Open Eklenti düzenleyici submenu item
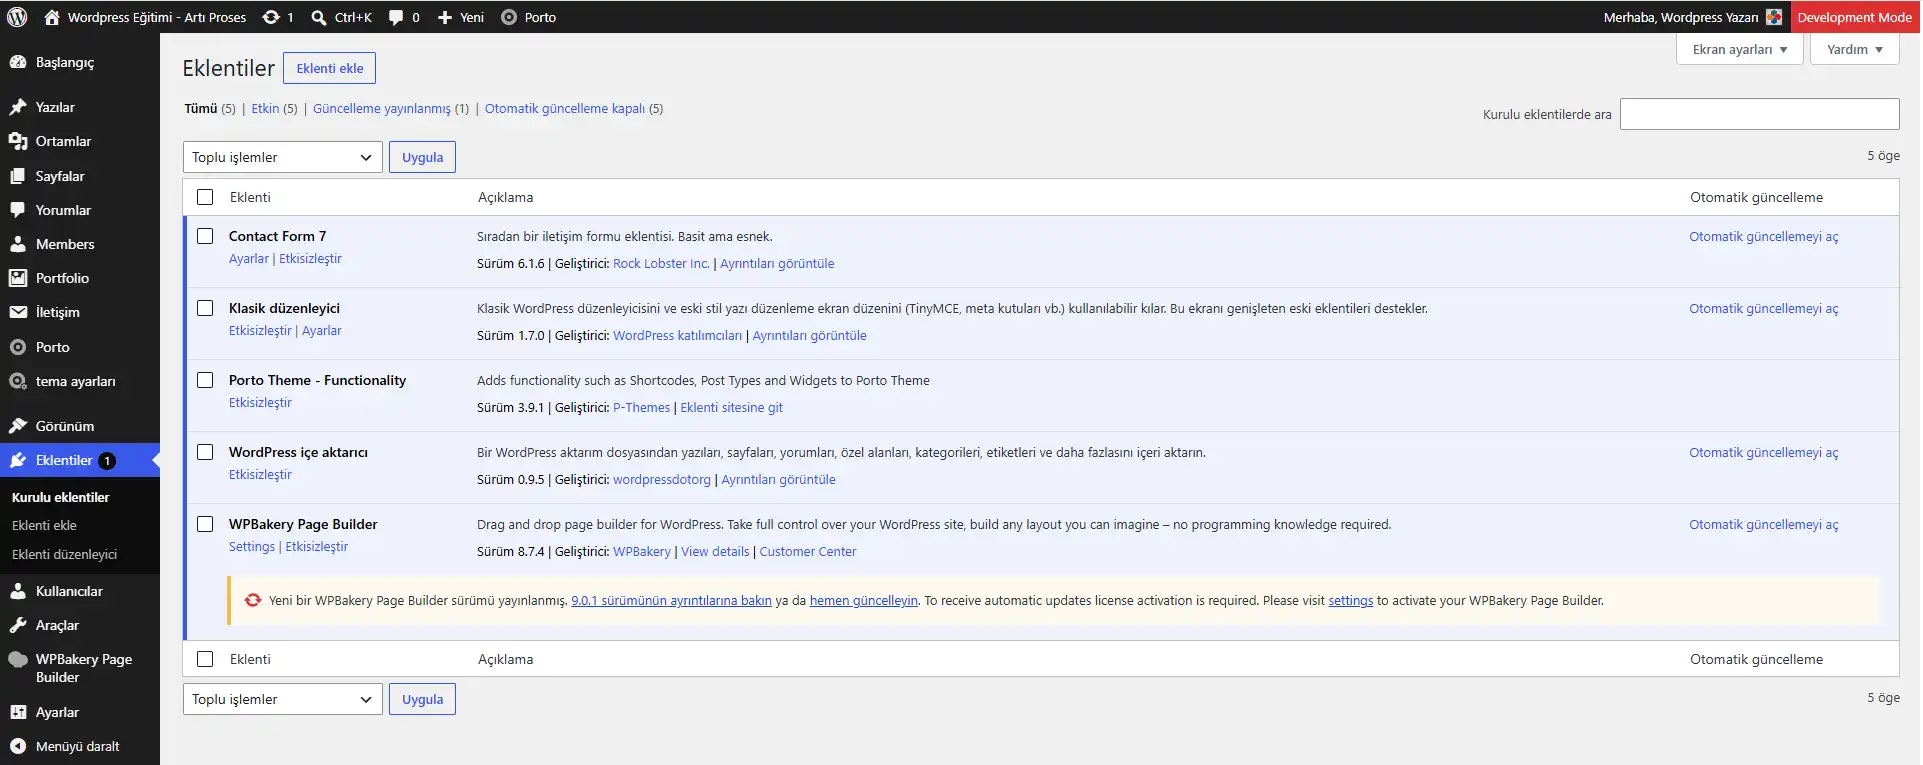The width and height of the screenshot is (1923, 765). point(64,554)
